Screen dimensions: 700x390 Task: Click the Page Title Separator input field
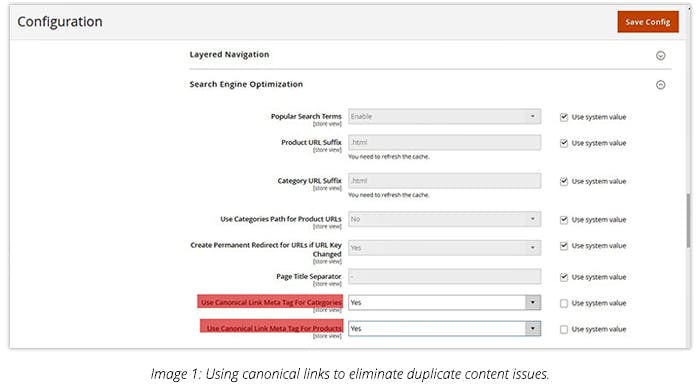click(445, 277)
